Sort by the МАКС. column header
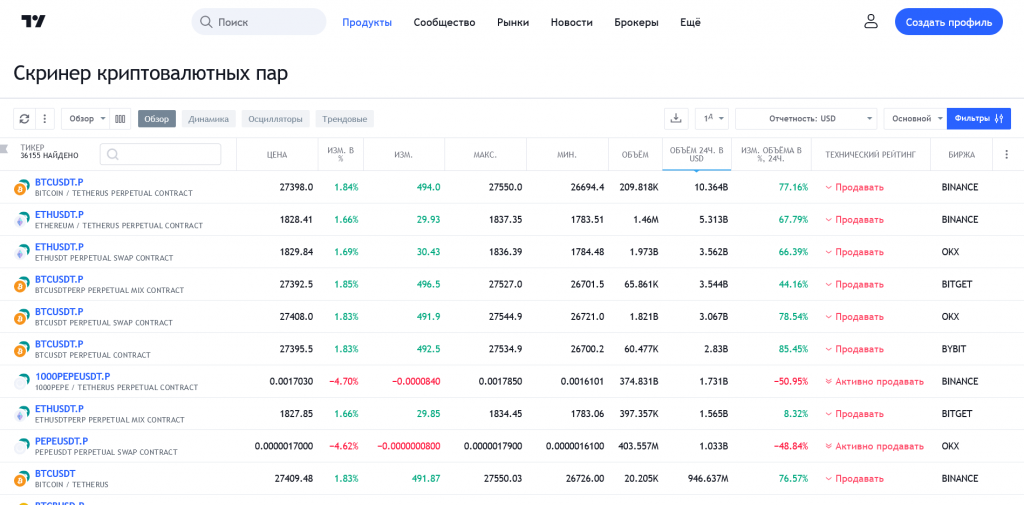 point(485,155)
